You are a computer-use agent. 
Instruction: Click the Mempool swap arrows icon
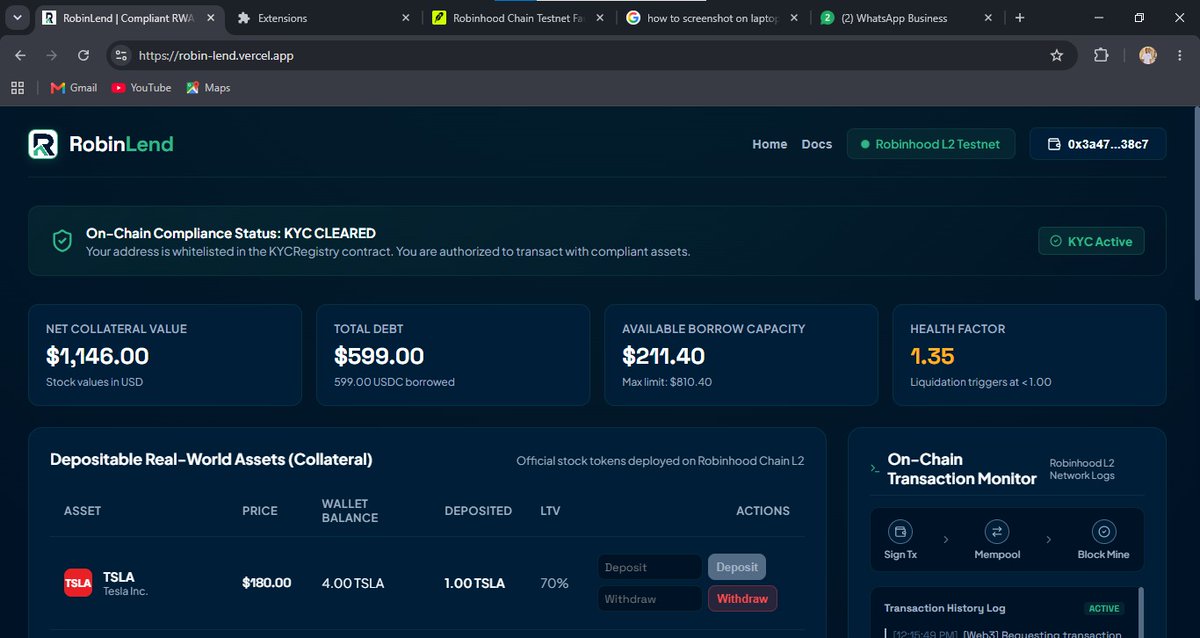coord(998,532)
